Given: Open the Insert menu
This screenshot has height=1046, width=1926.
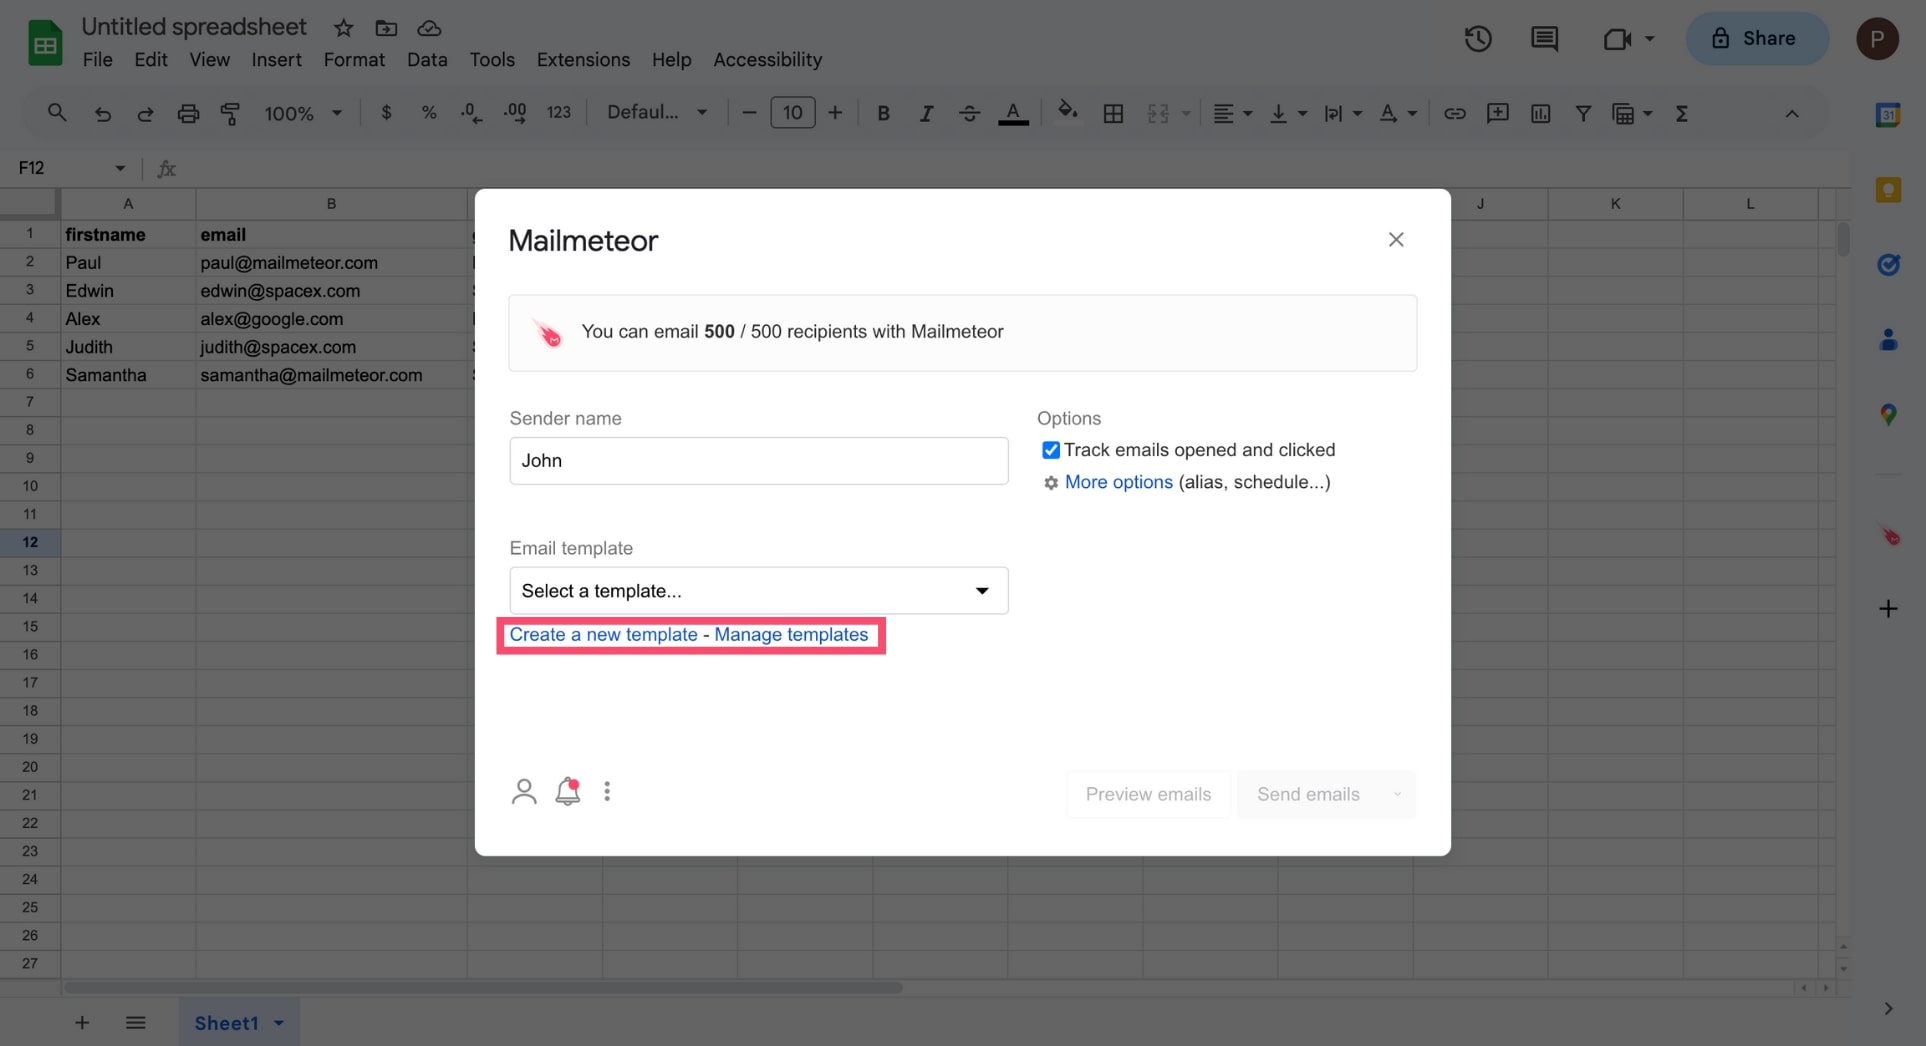Looking at the screenshot, I should point(276,60).
